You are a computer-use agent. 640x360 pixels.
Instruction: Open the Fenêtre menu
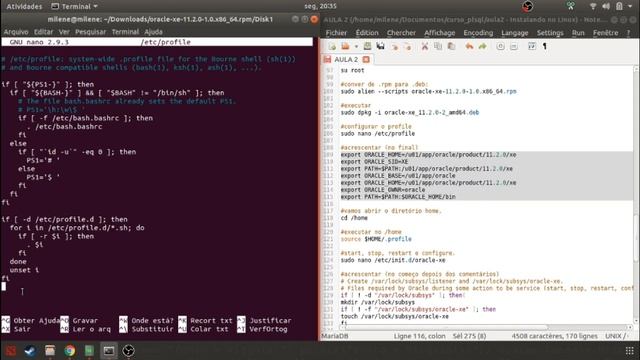pyautogui.click(x=605, y=33)
